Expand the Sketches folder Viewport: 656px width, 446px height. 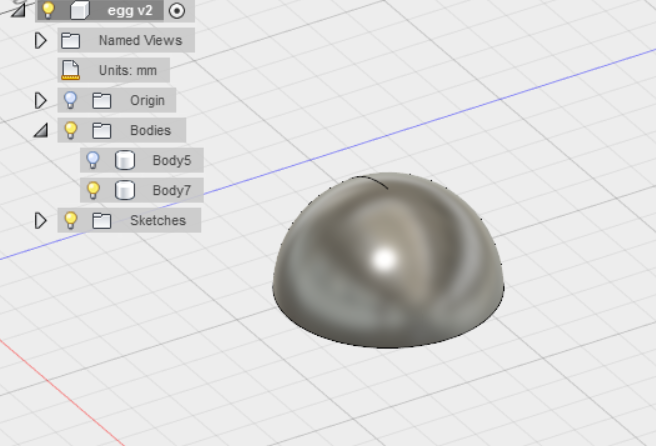(40, 220)
